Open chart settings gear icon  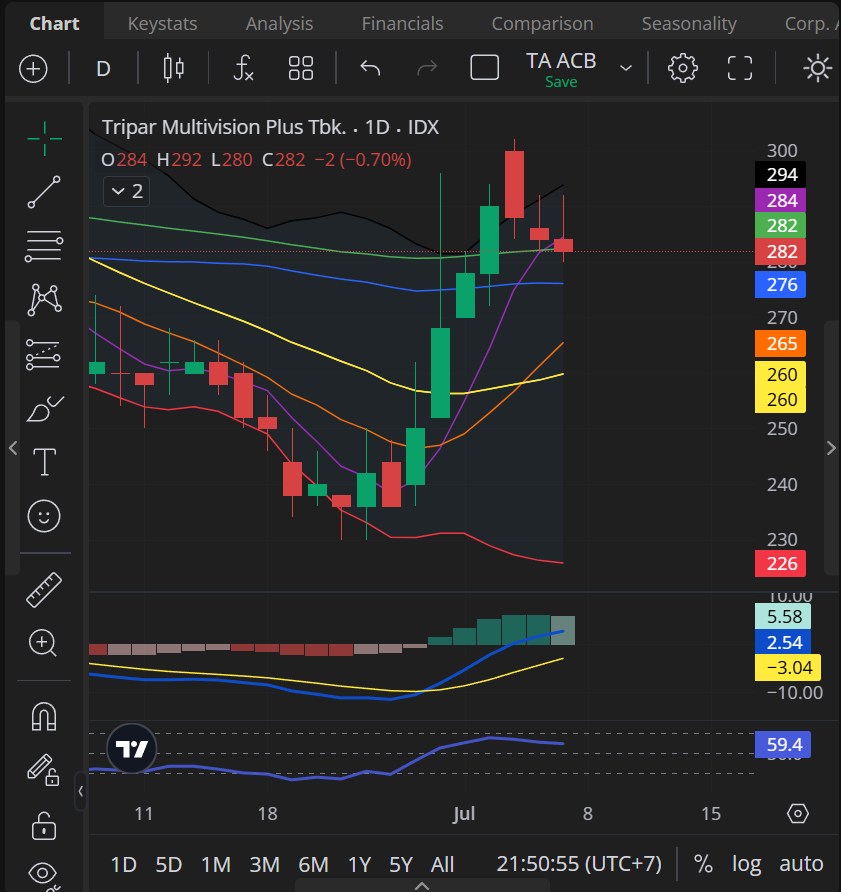(x=682, y=69)
